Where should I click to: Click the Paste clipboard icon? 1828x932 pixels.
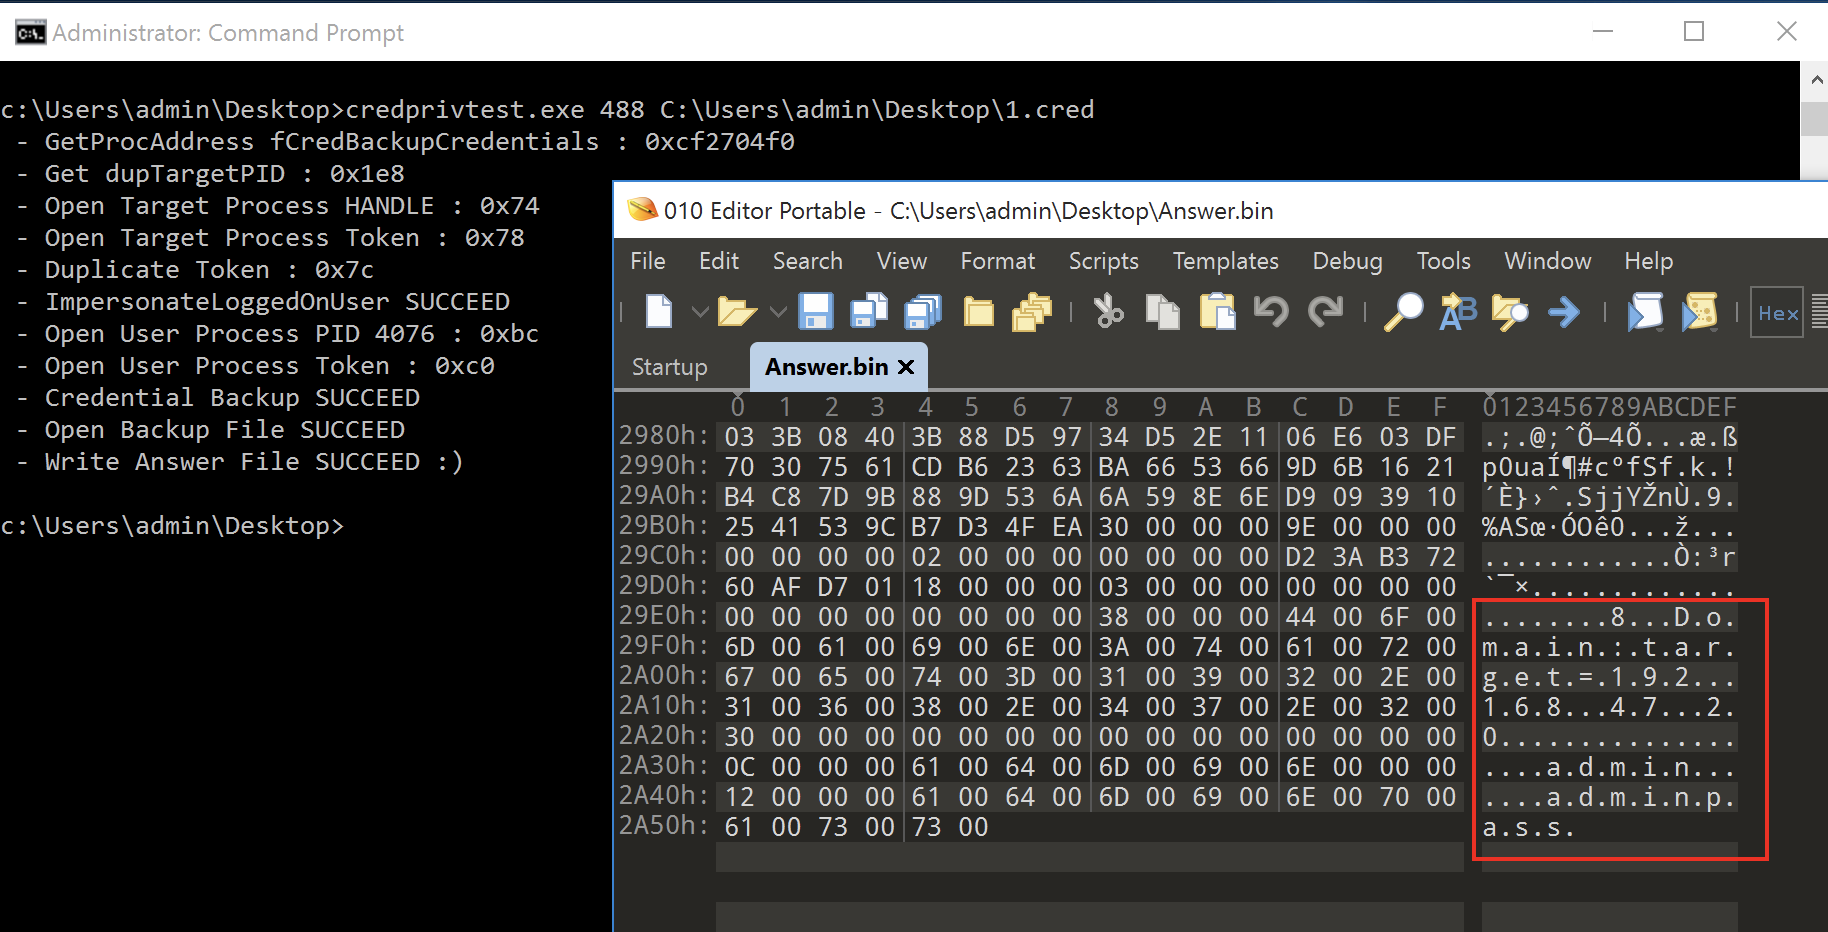tap(1217, 312)
